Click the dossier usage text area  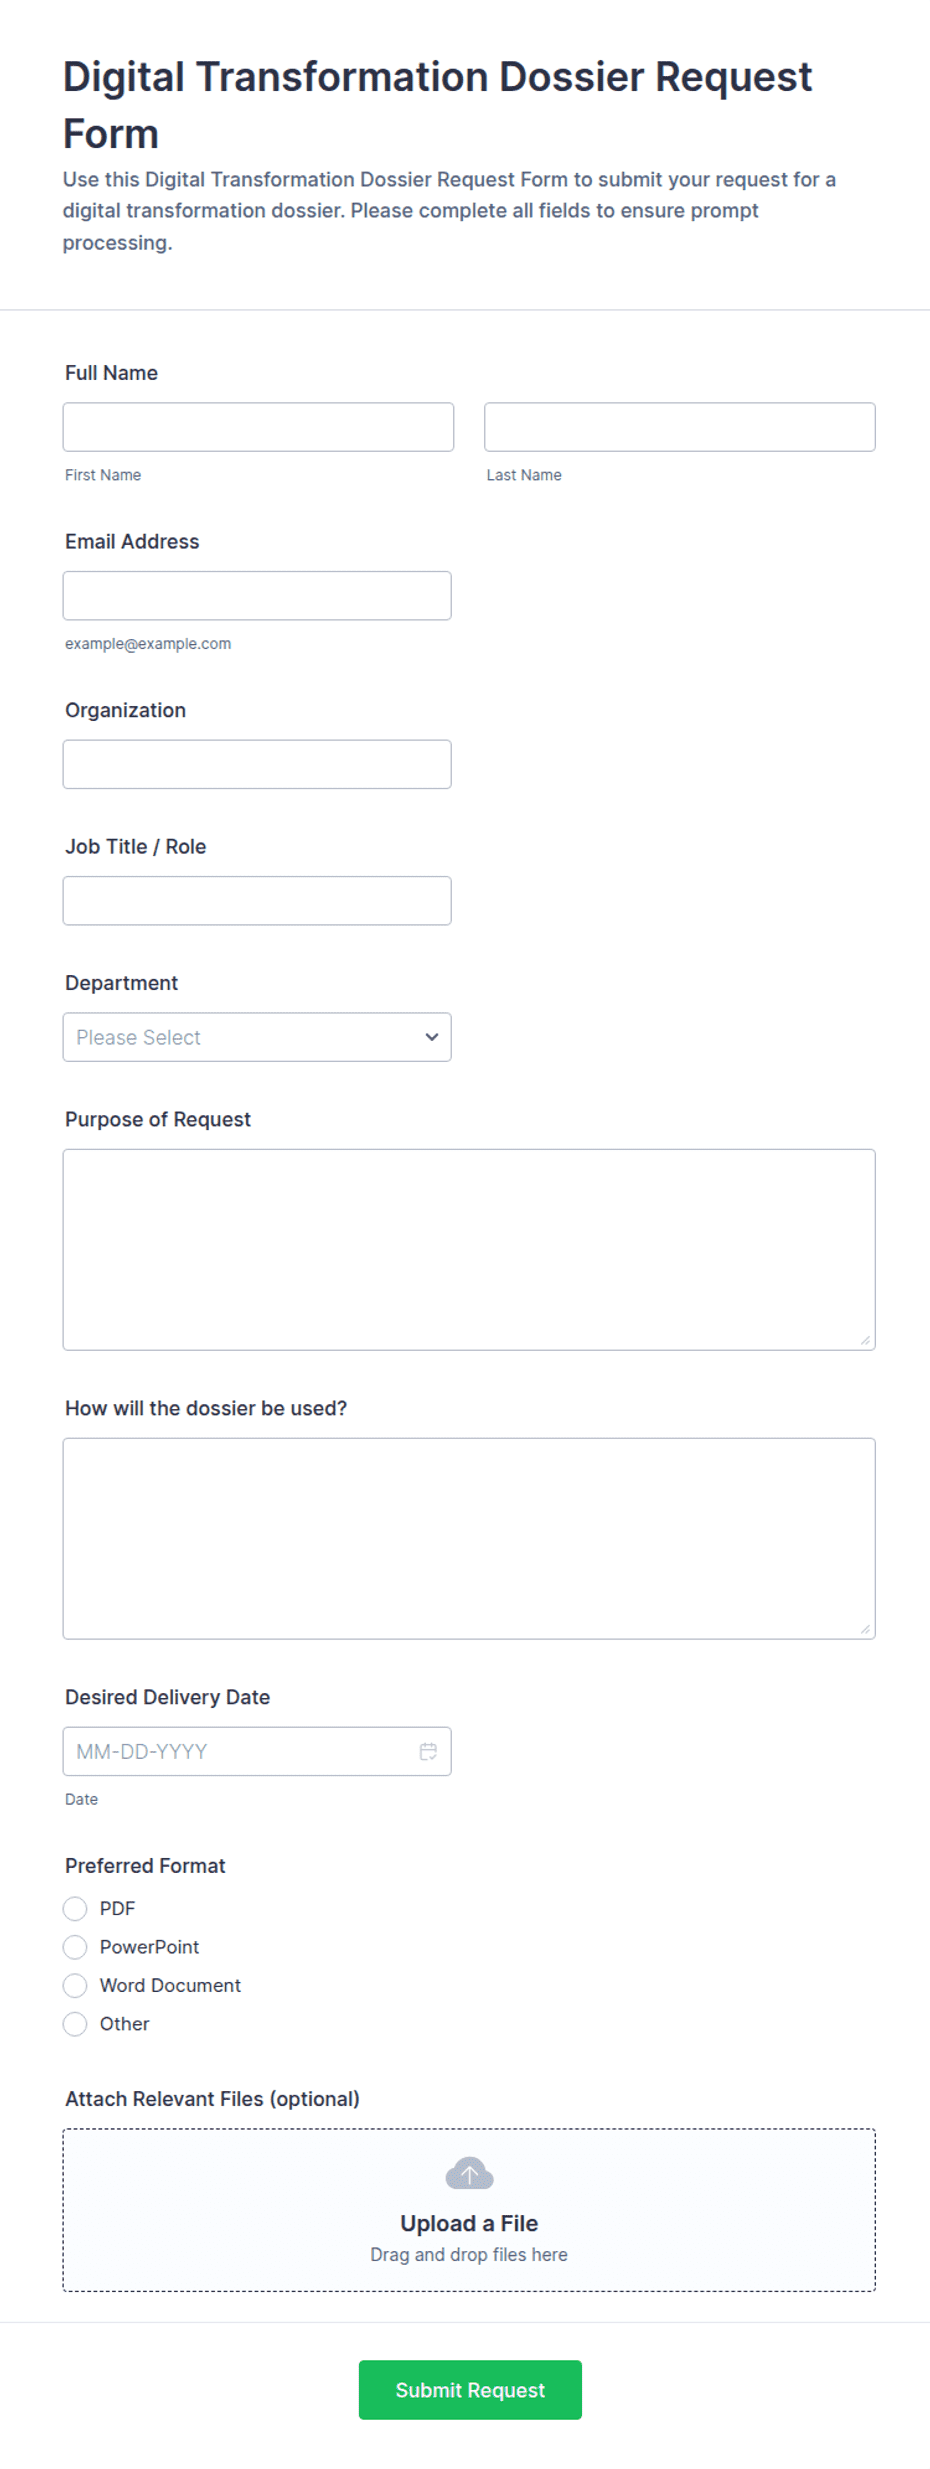[469, 1539]
